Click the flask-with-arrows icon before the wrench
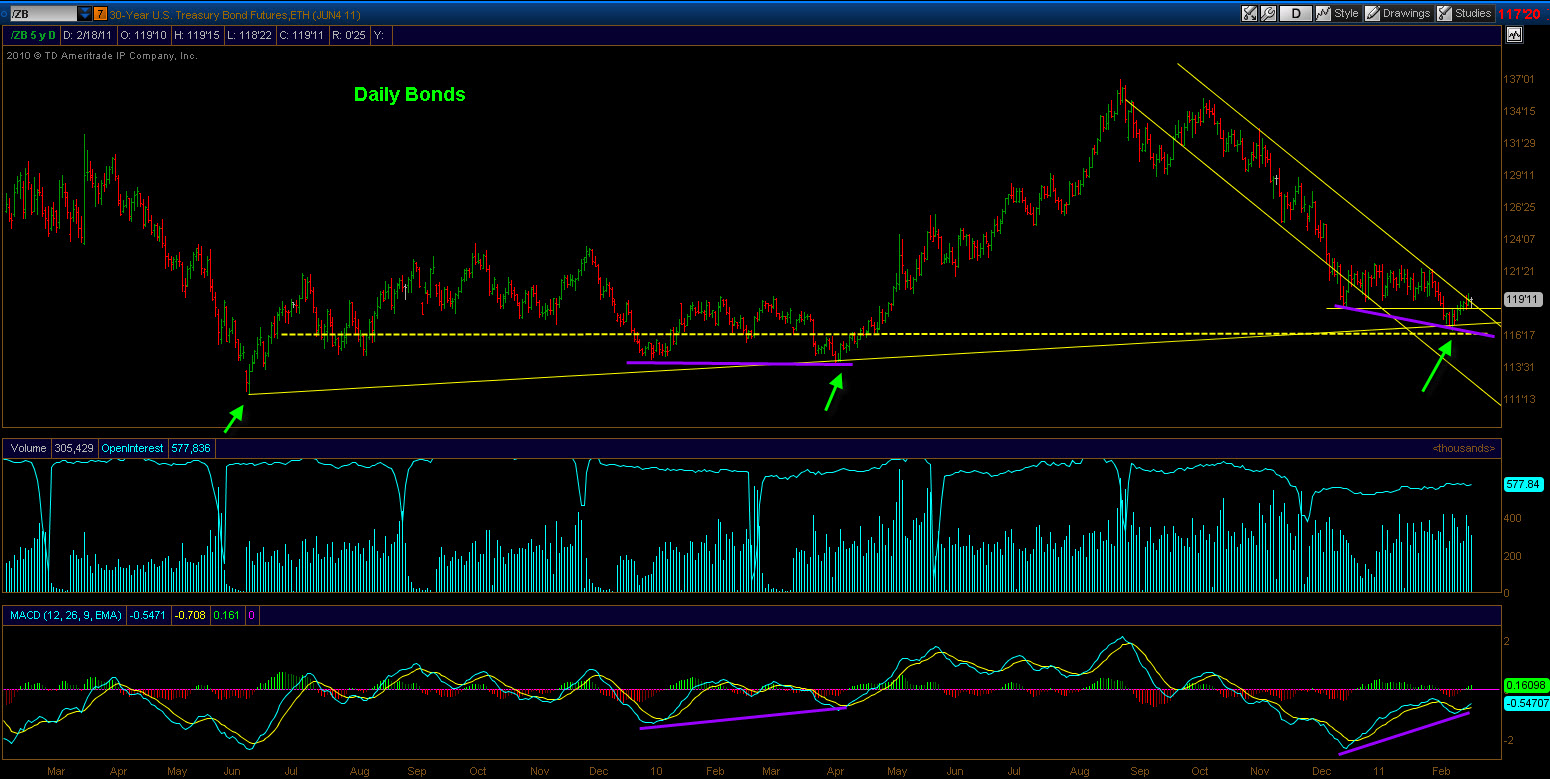The width and height of the screenshot is (1550, 779). click(1249, 14)
